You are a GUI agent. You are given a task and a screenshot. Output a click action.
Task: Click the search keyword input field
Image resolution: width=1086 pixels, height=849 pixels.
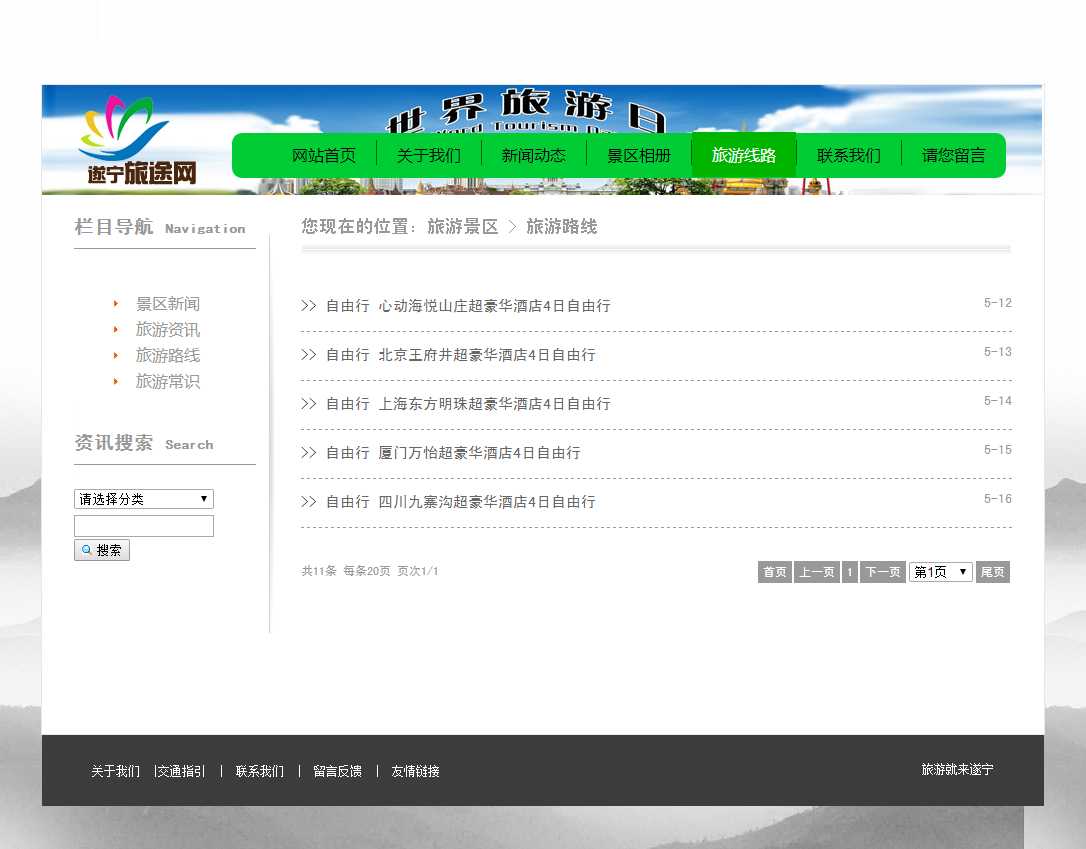143,526
